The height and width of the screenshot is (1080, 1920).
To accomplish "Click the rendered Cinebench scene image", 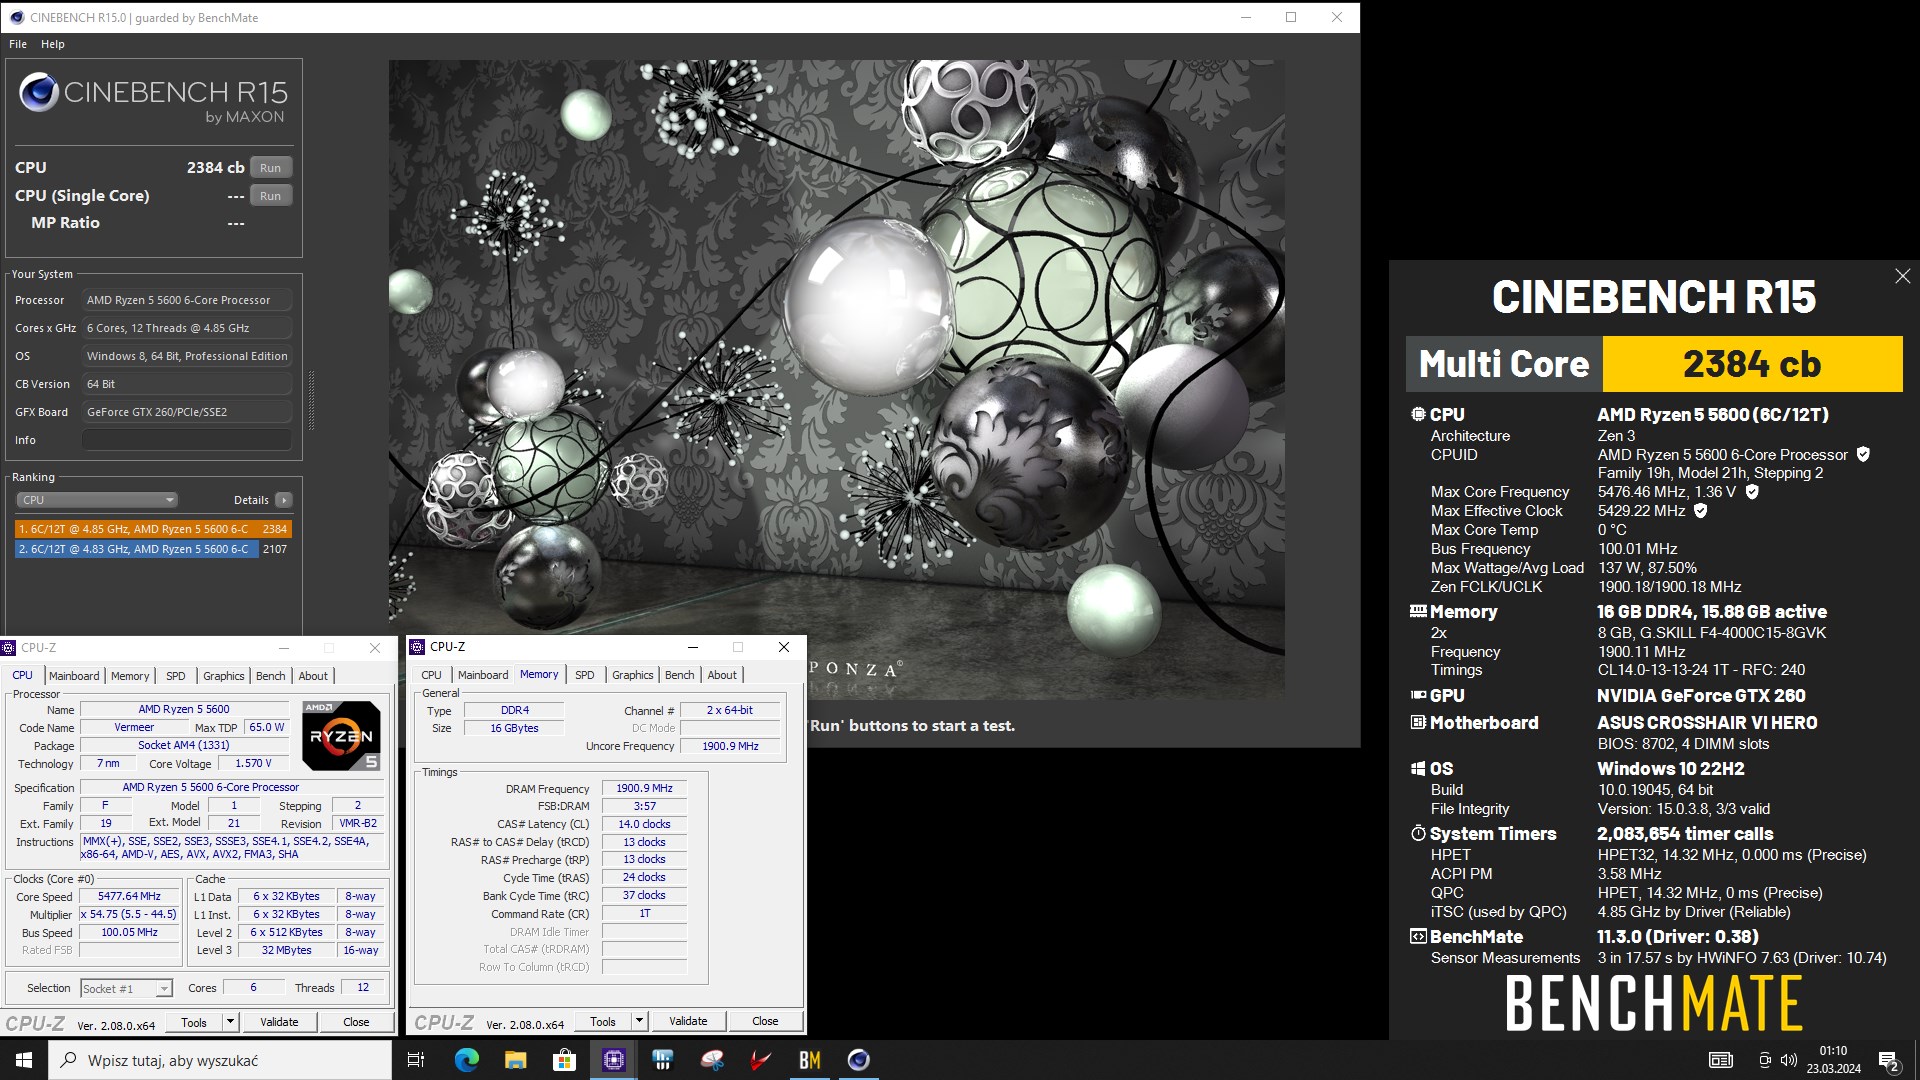I will click(836, 380).
